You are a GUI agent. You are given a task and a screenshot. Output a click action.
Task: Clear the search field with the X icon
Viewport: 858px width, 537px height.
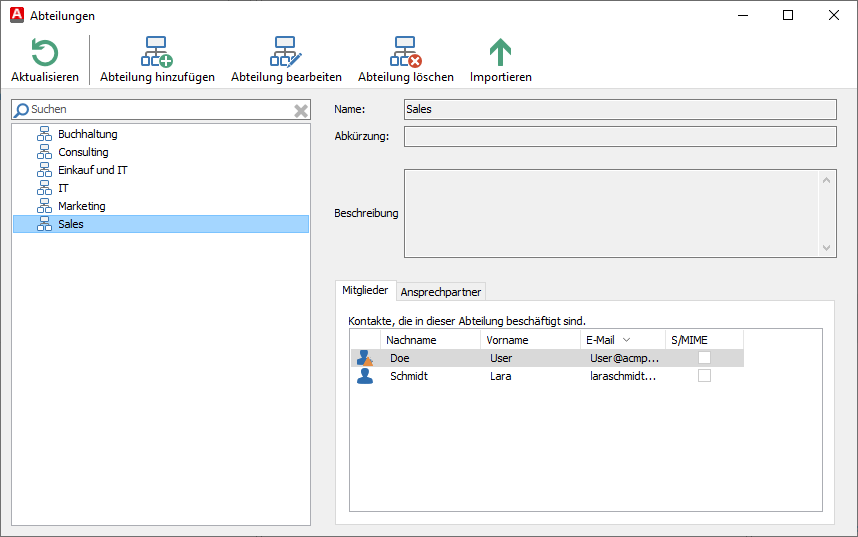[300, 110]
